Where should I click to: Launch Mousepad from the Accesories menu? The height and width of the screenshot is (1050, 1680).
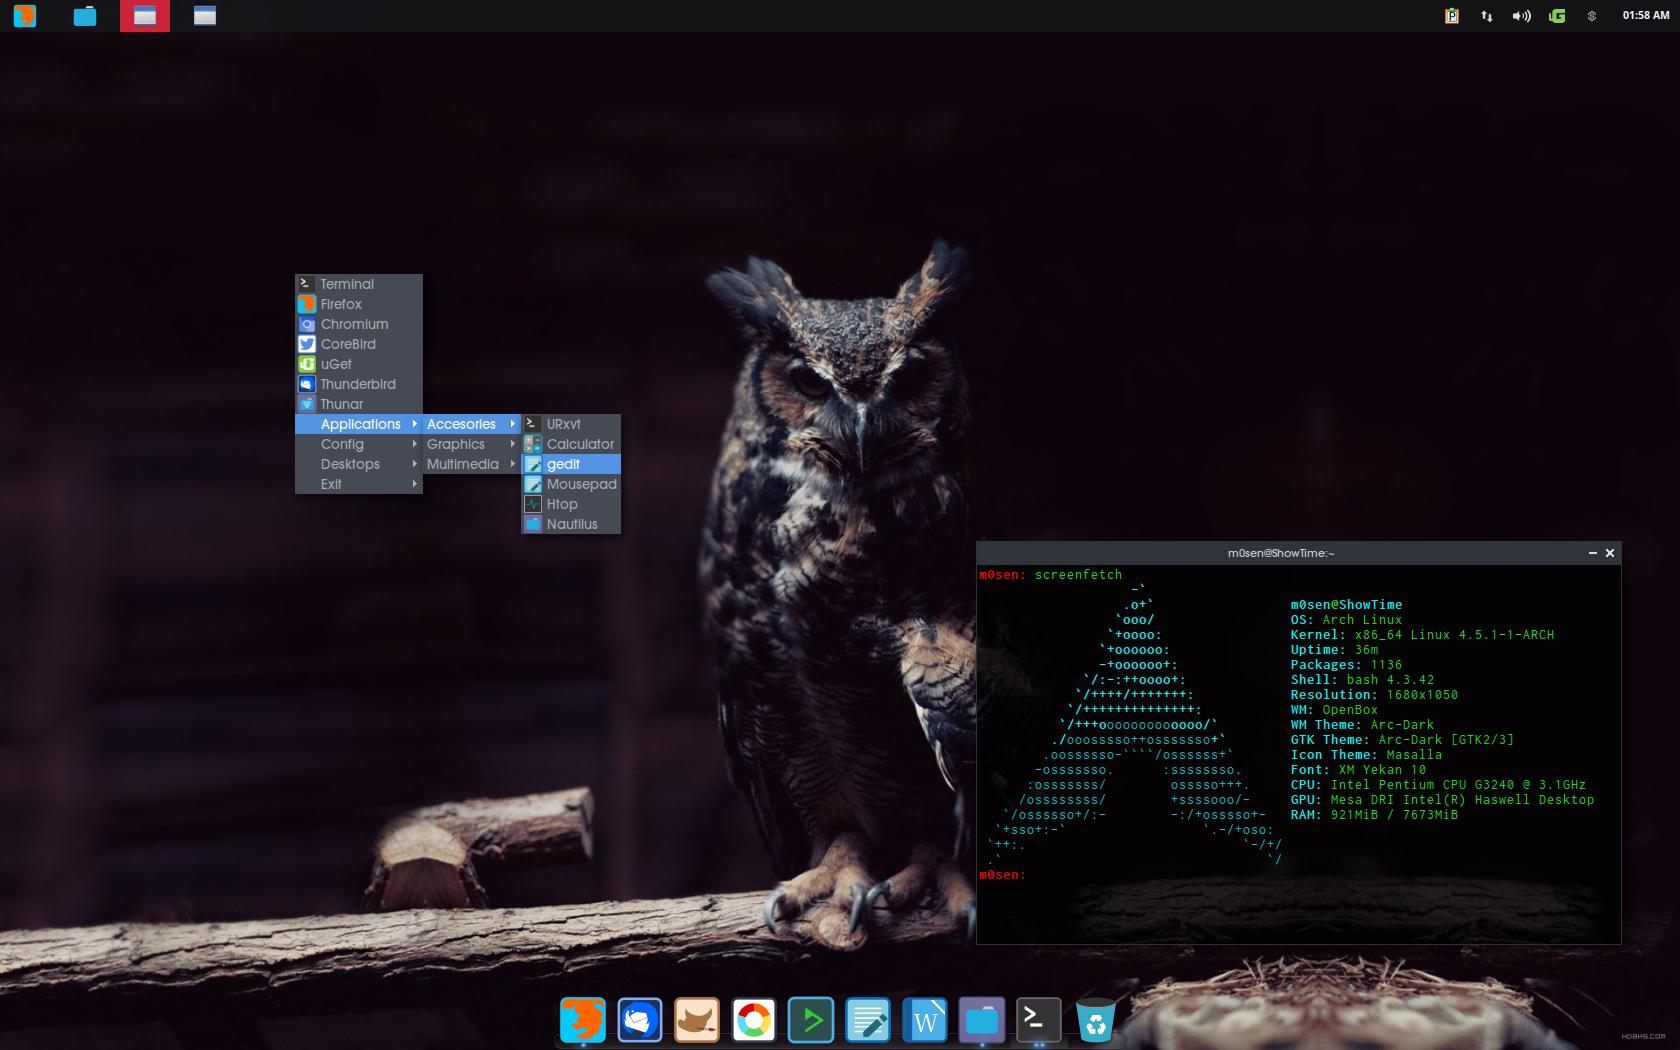click(571, 484)
